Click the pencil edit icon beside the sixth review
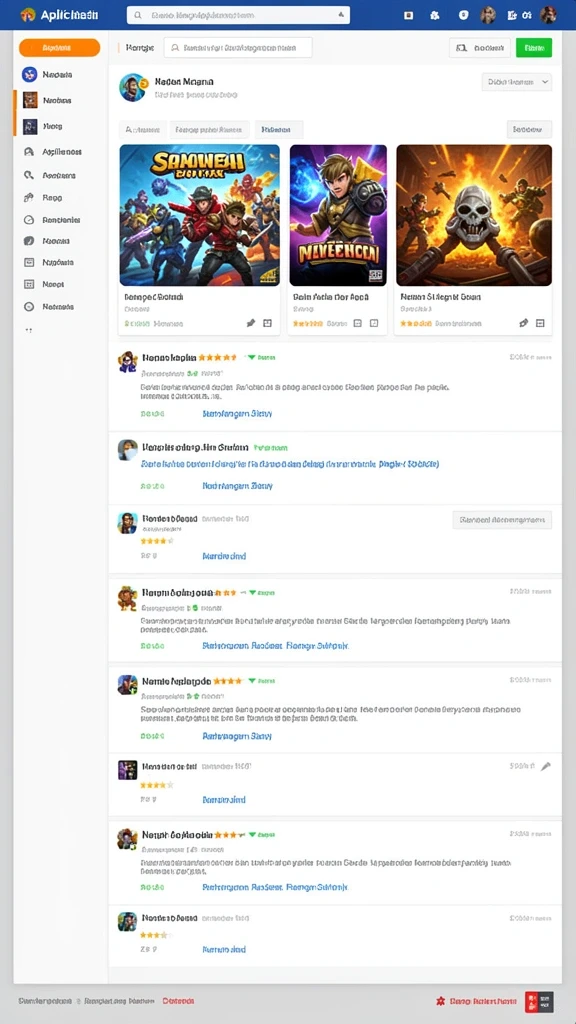Screen dimensions: 576x1024 [546, 766]
